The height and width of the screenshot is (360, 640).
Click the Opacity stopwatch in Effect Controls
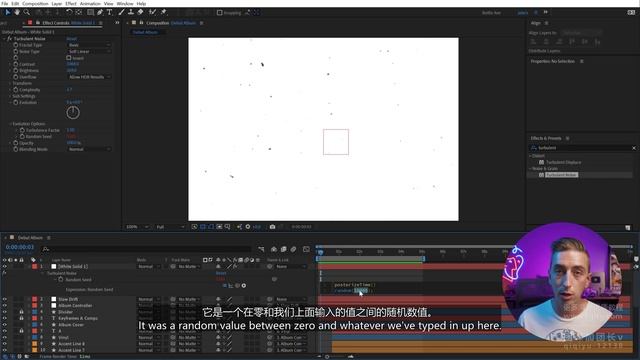(x=16, y=143)
